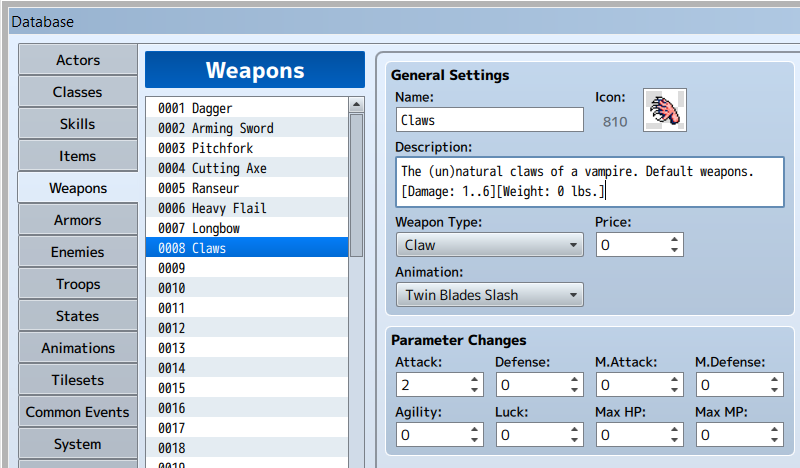Increase Price with the up arrow
The width and height of the screenshot is (800, 468).
(x=674, y=239)
